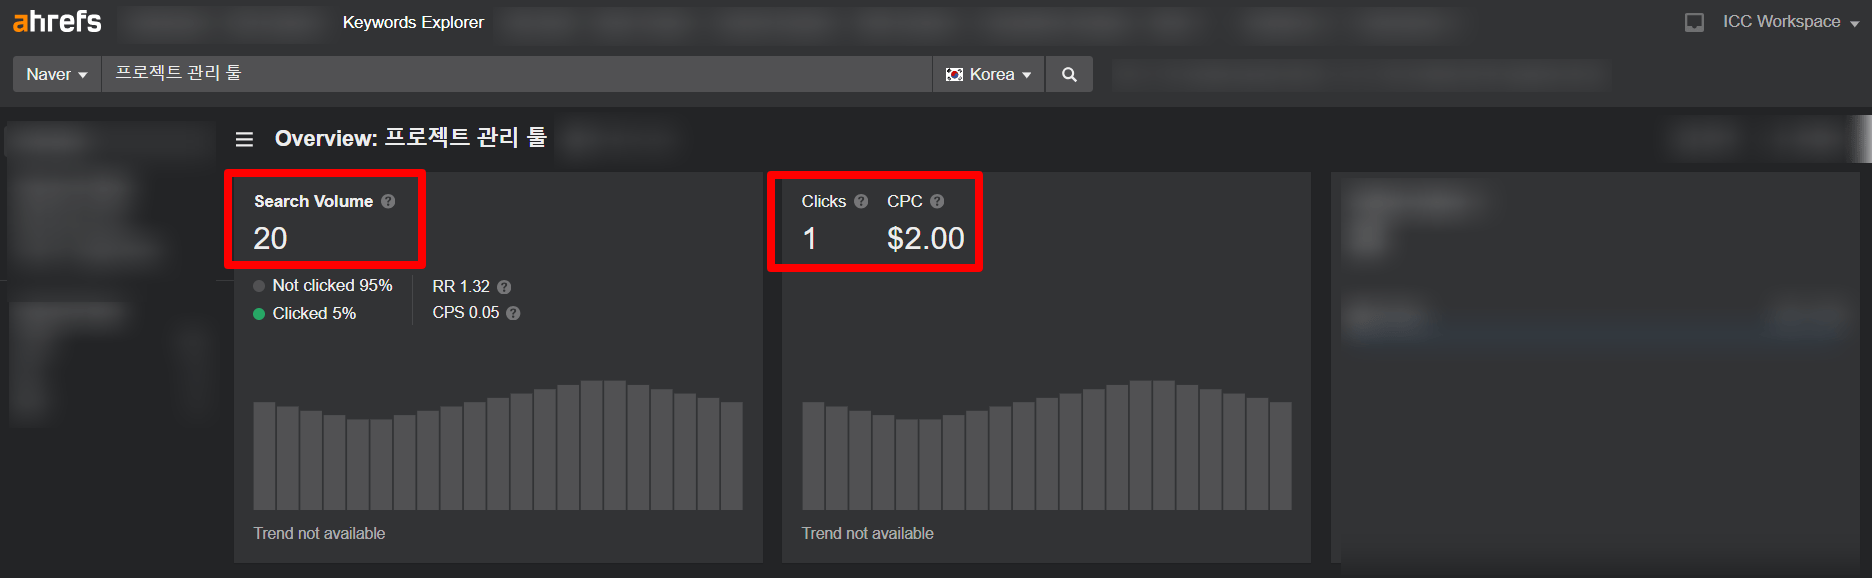Click the help icon next to Search Volume
The image size is (1872, 578).
388,201
